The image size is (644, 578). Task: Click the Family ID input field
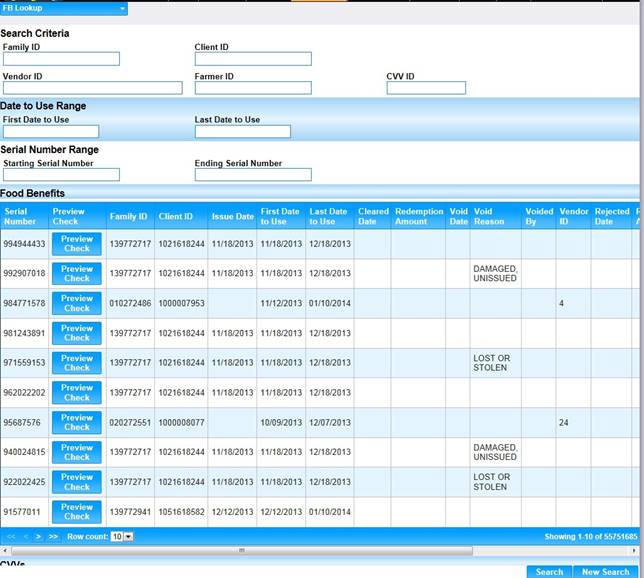(x=61, y=59)
